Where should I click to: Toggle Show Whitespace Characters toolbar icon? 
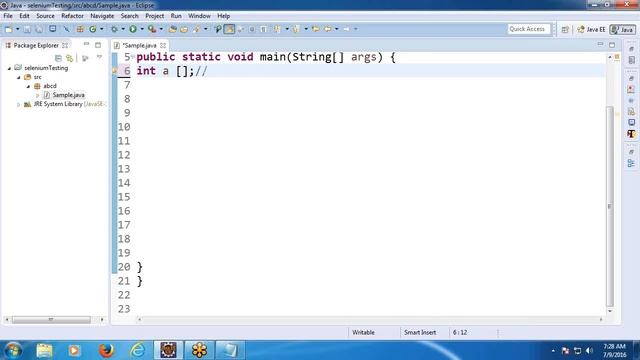coord(264,29)
